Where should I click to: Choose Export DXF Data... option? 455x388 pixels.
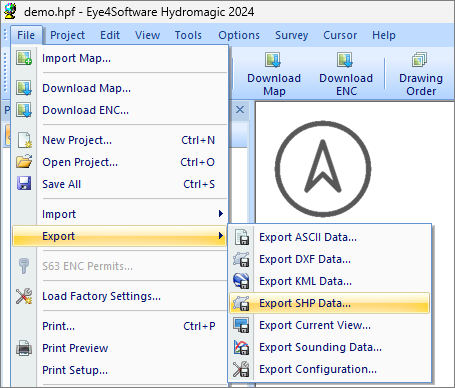point(329,259)
